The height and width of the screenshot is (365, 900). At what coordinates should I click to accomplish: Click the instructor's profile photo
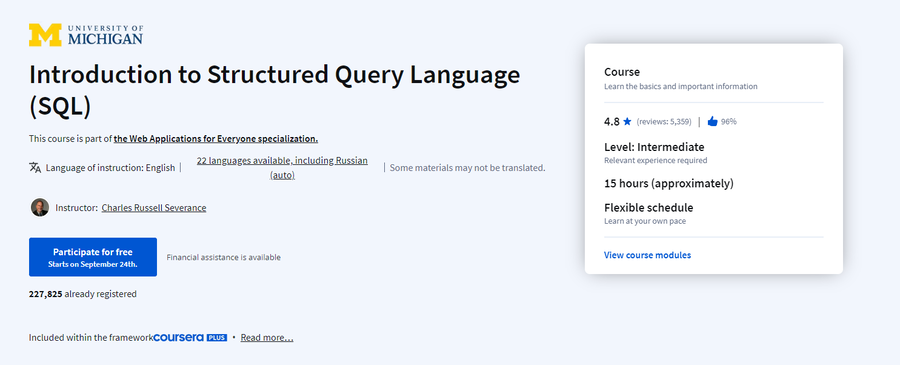pos(40,207)
